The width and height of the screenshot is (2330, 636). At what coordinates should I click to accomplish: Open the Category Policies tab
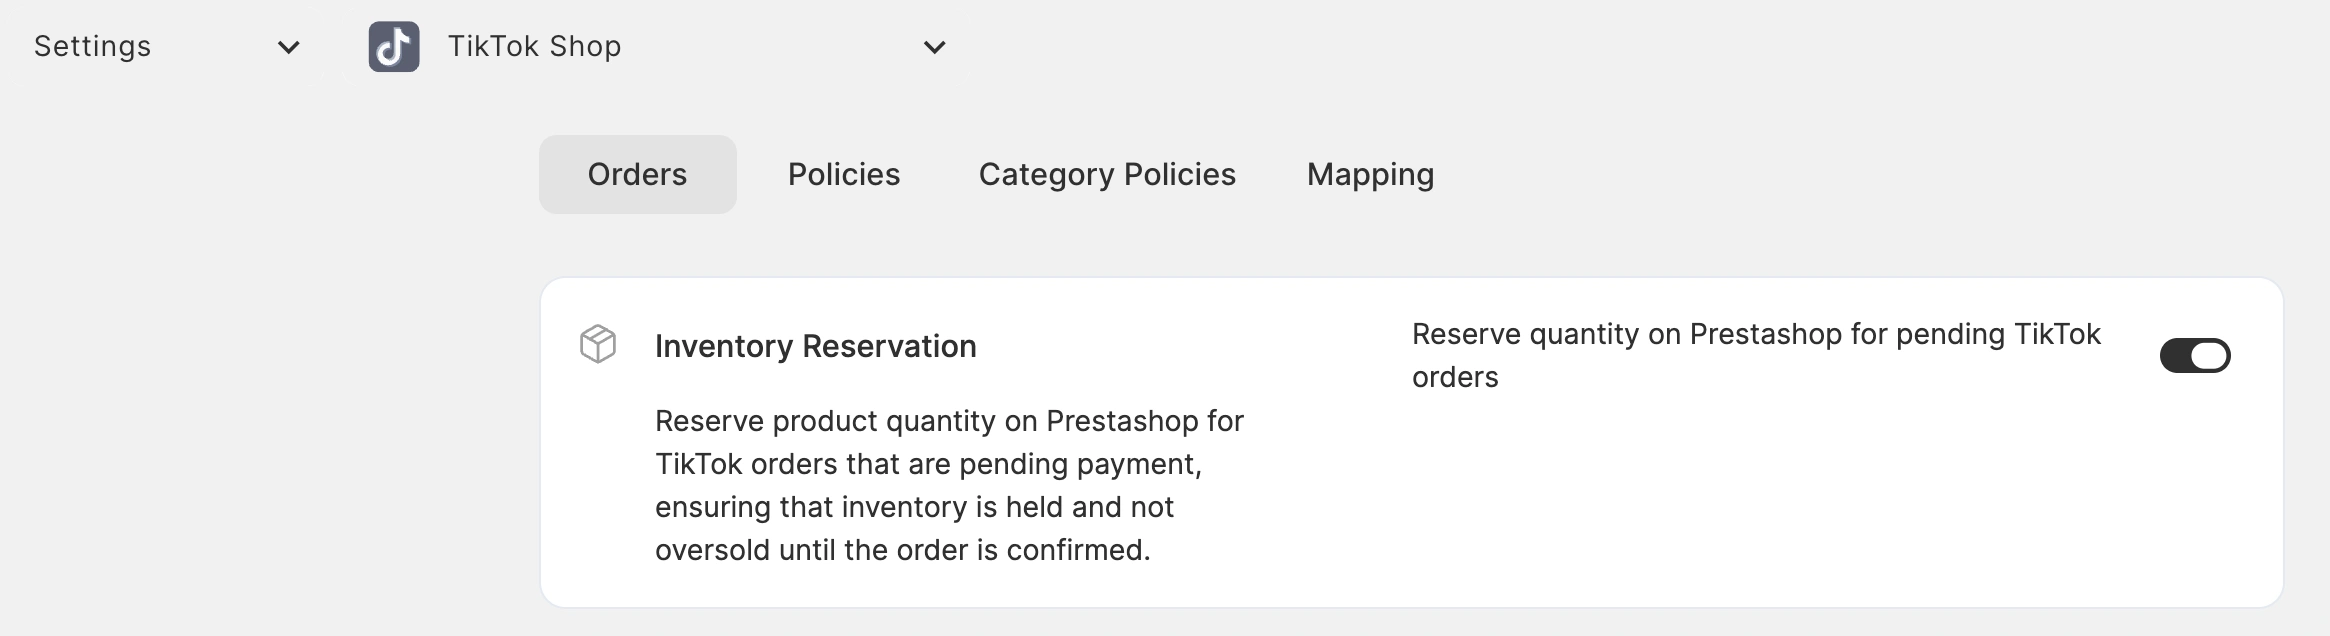1107,174
